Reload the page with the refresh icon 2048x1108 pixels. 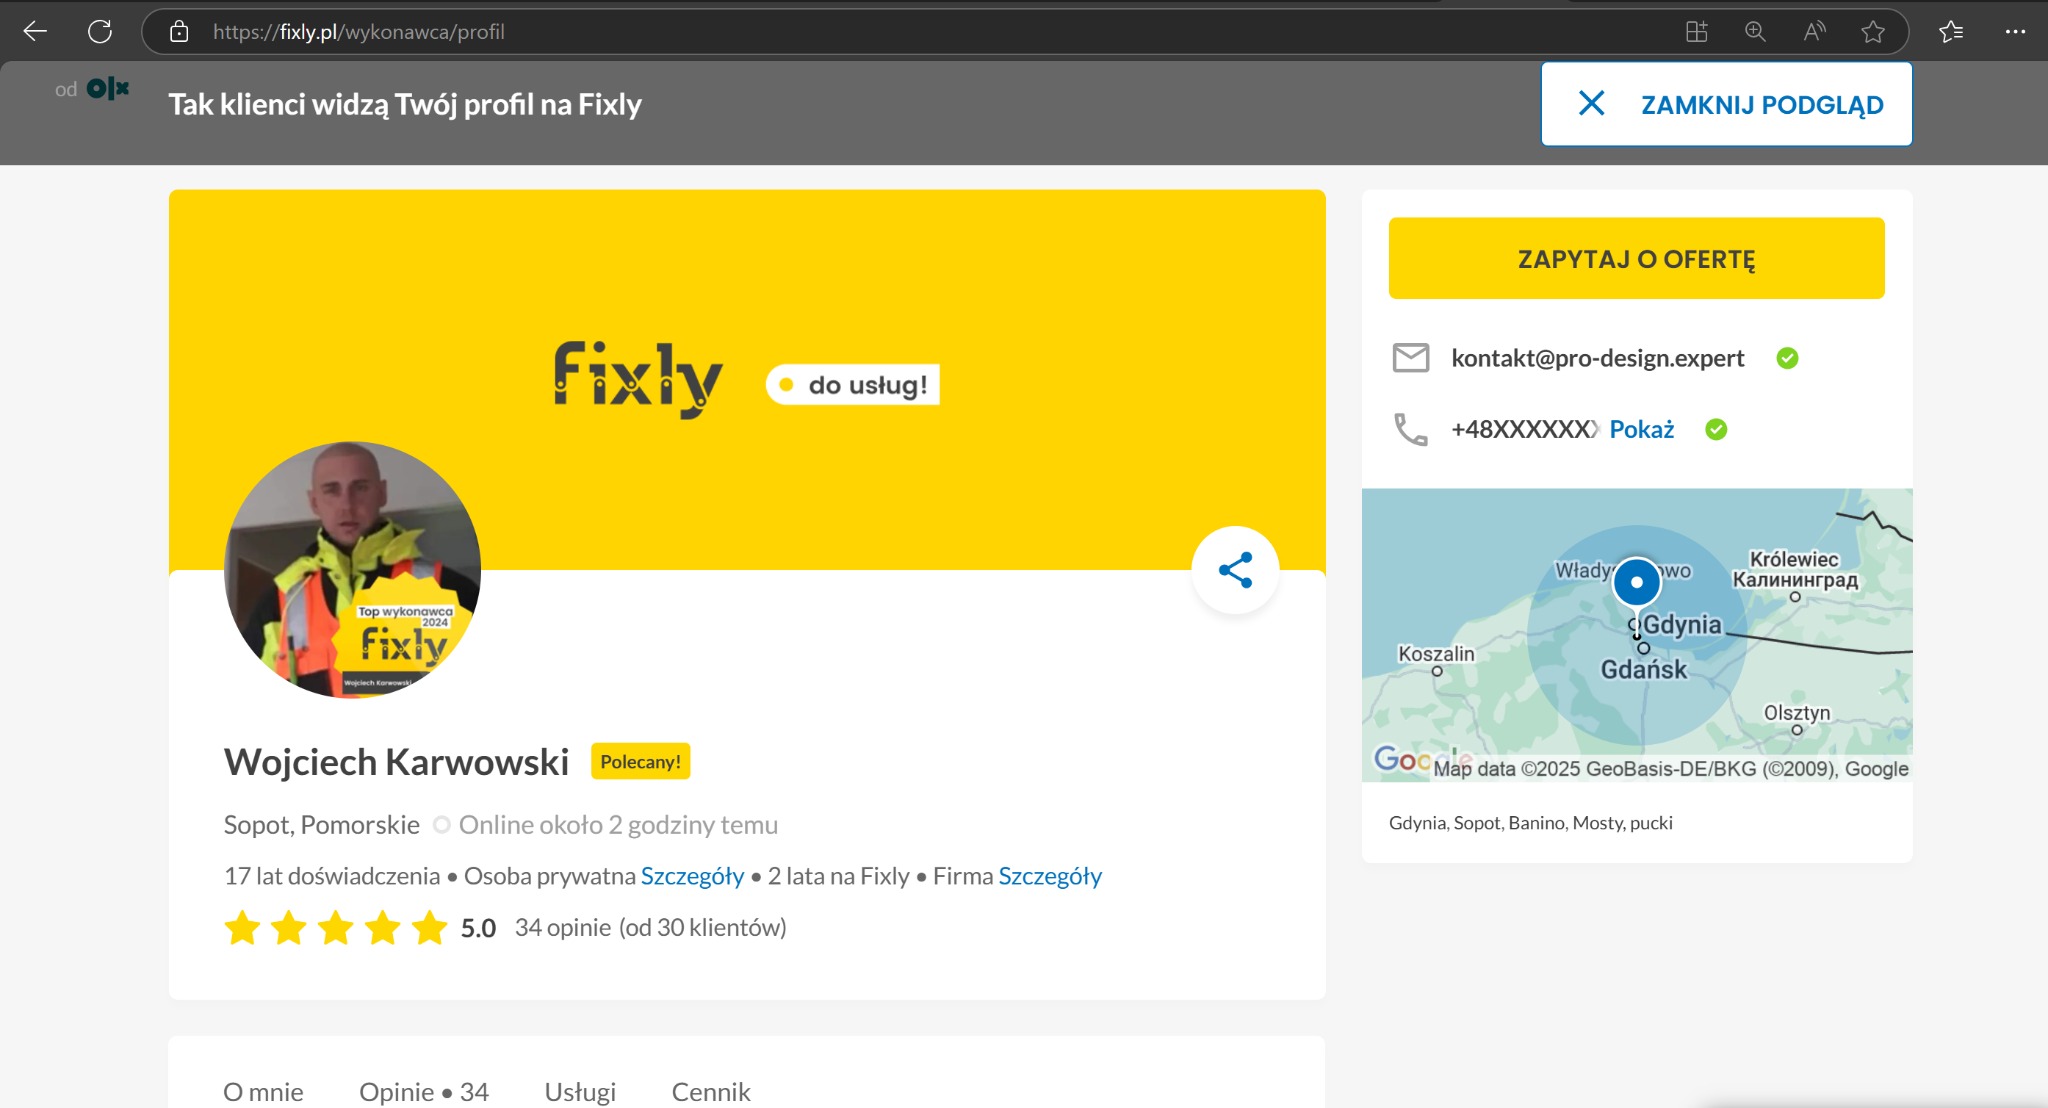point(101,31)
